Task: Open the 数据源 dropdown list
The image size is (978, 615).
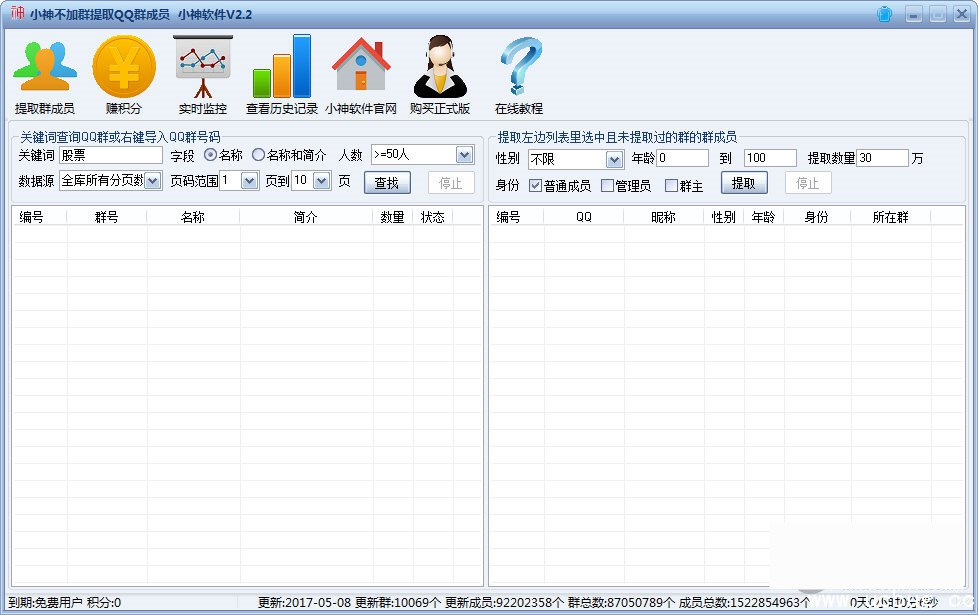Action: tap(153, 181)
